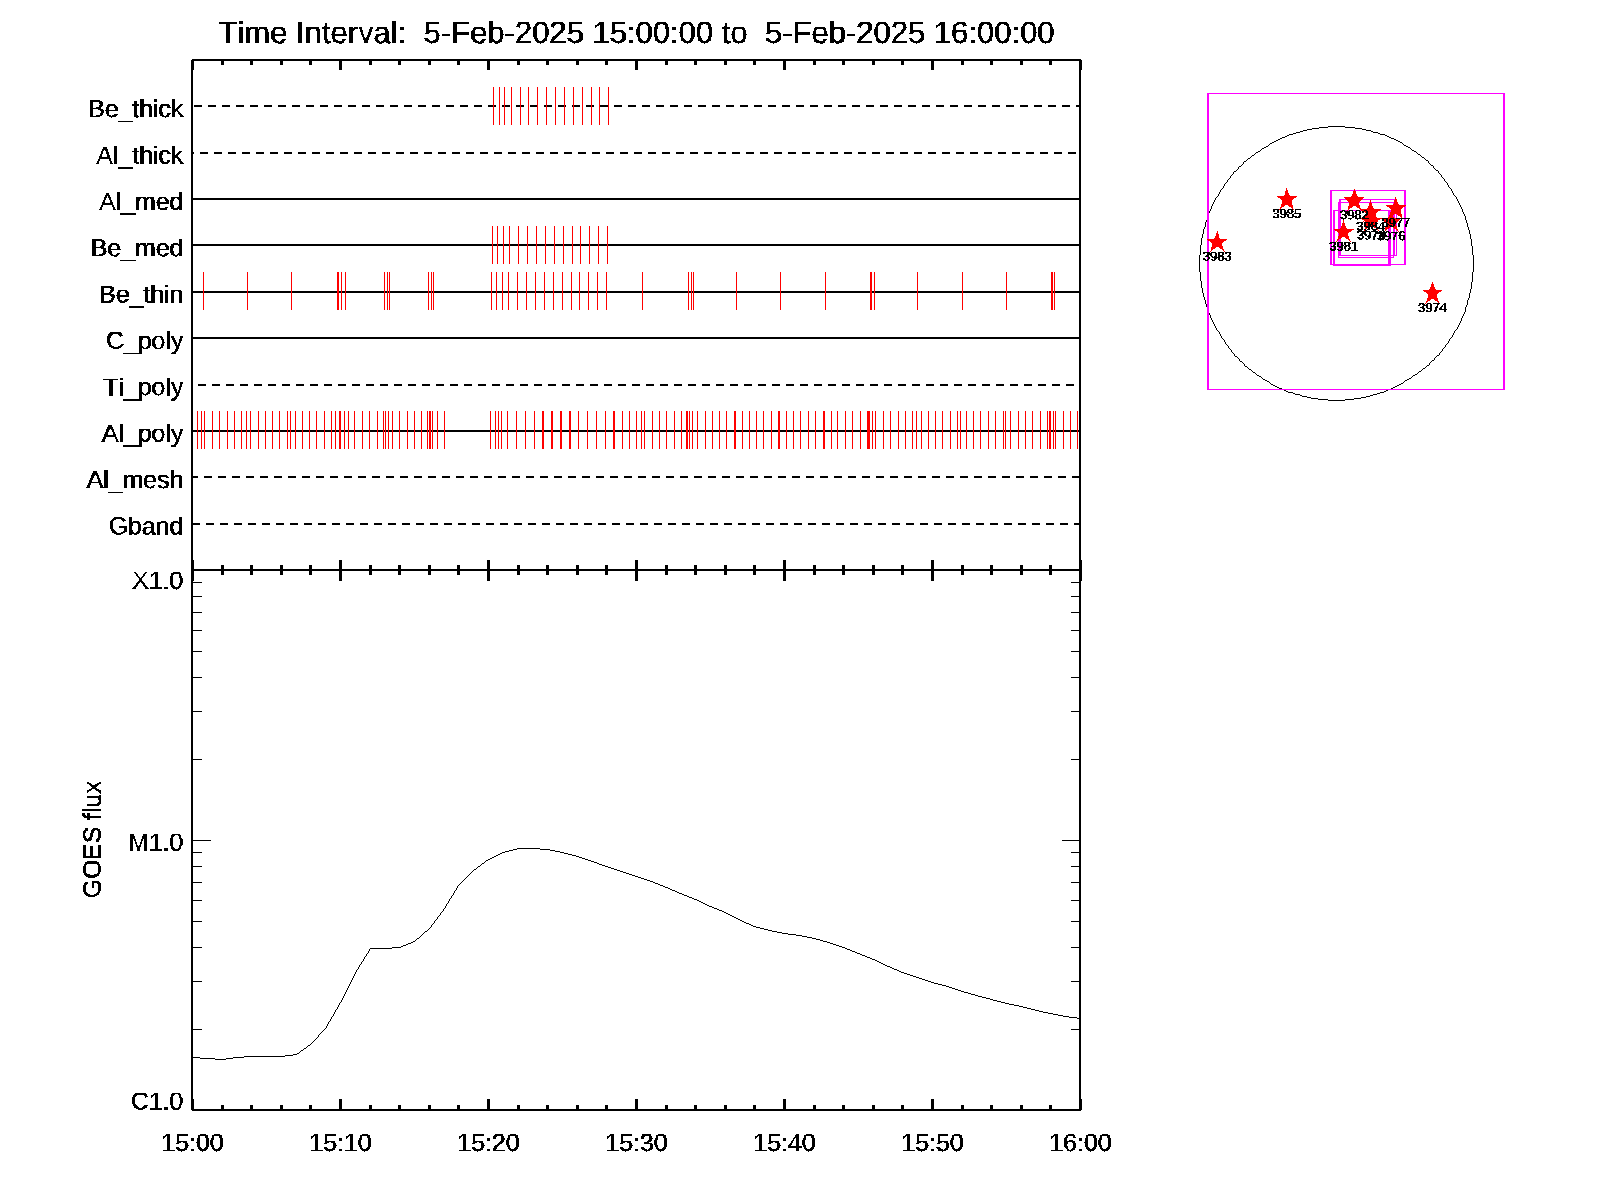Image resolution: width=1600 pixels, height=1200 pixels.
Task: Select the Al_med filter label
Action: tap(141, 202)
